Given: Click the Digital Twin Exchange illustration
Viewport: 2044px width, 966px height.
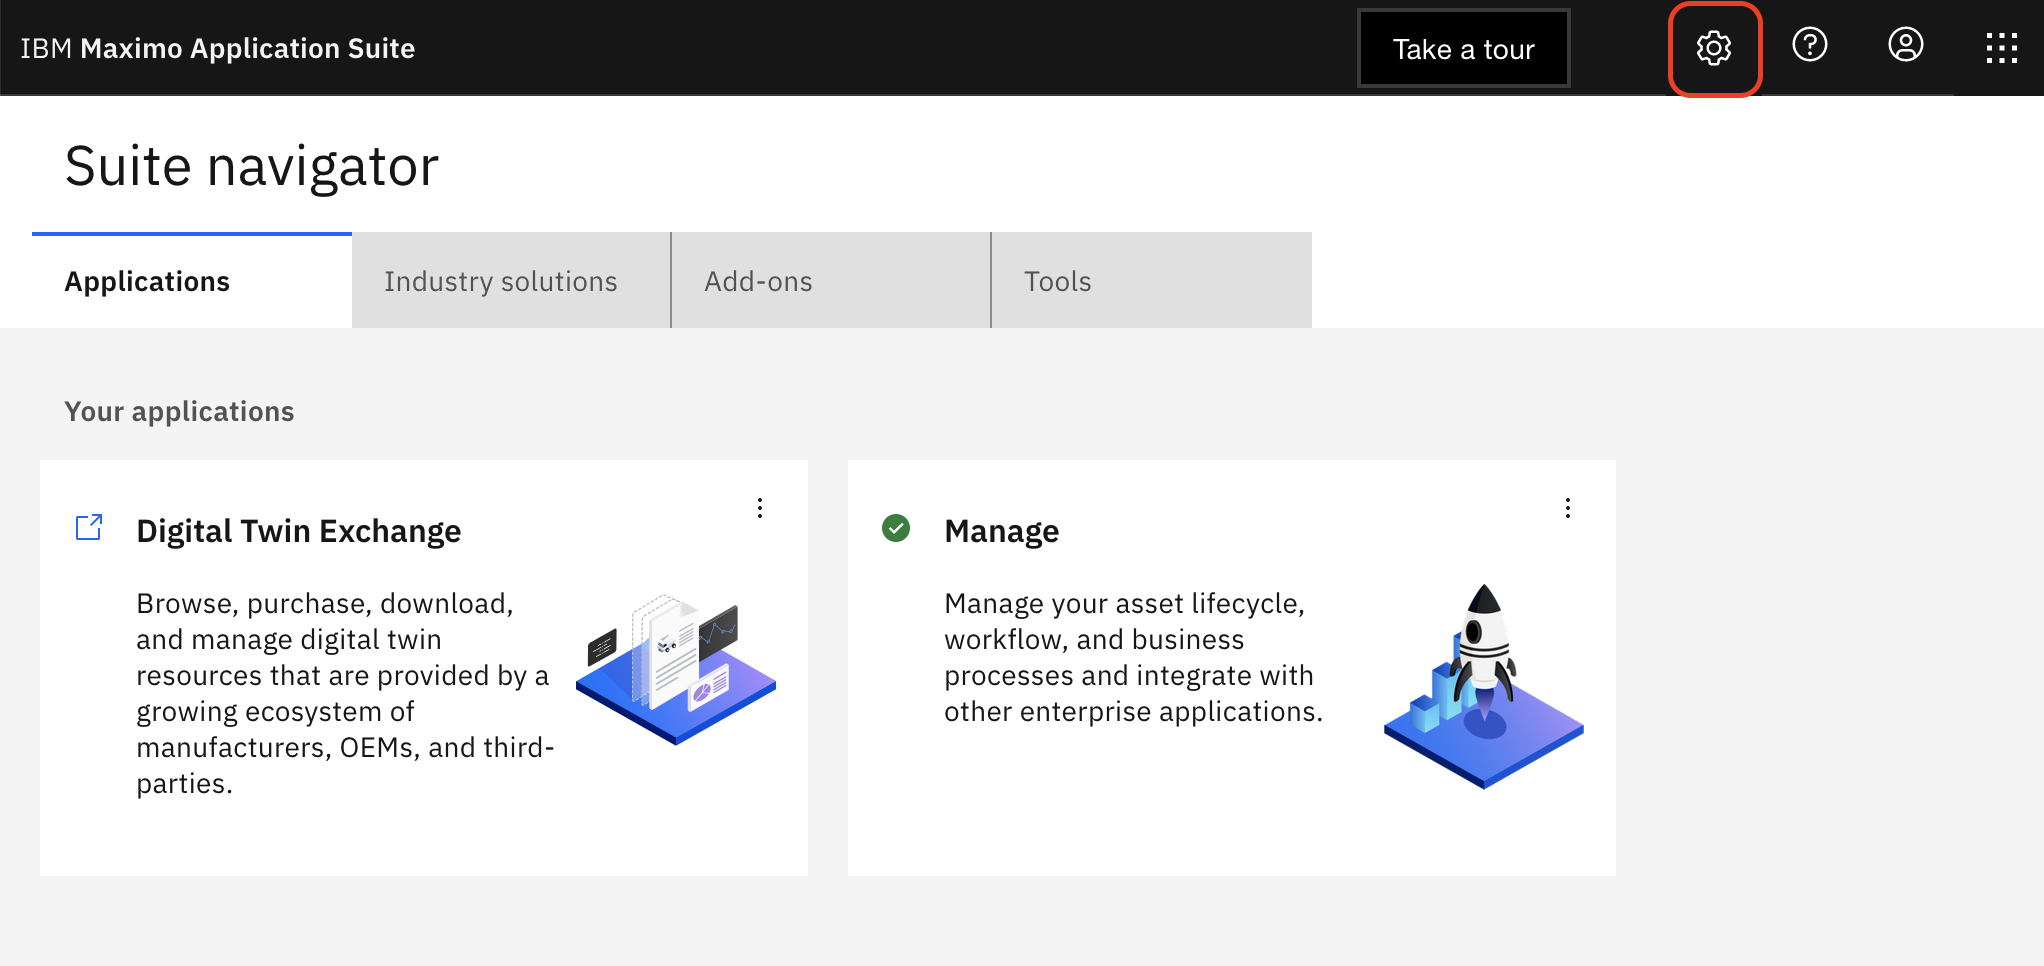Looking at the screenshot, I should (x=676, y=669).
